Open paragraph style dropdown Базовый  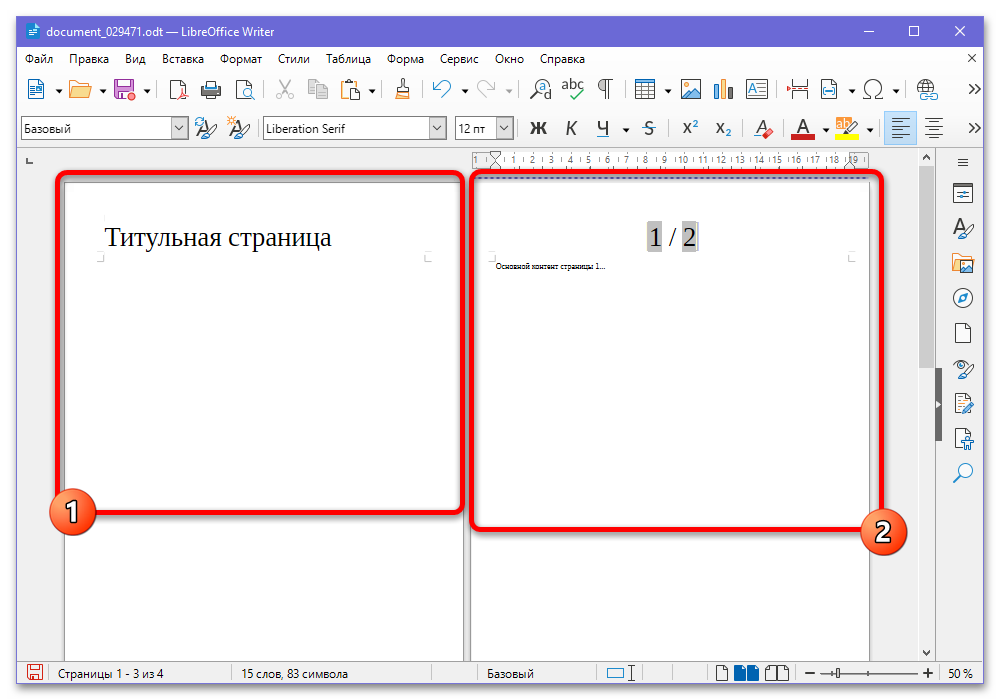179,128
